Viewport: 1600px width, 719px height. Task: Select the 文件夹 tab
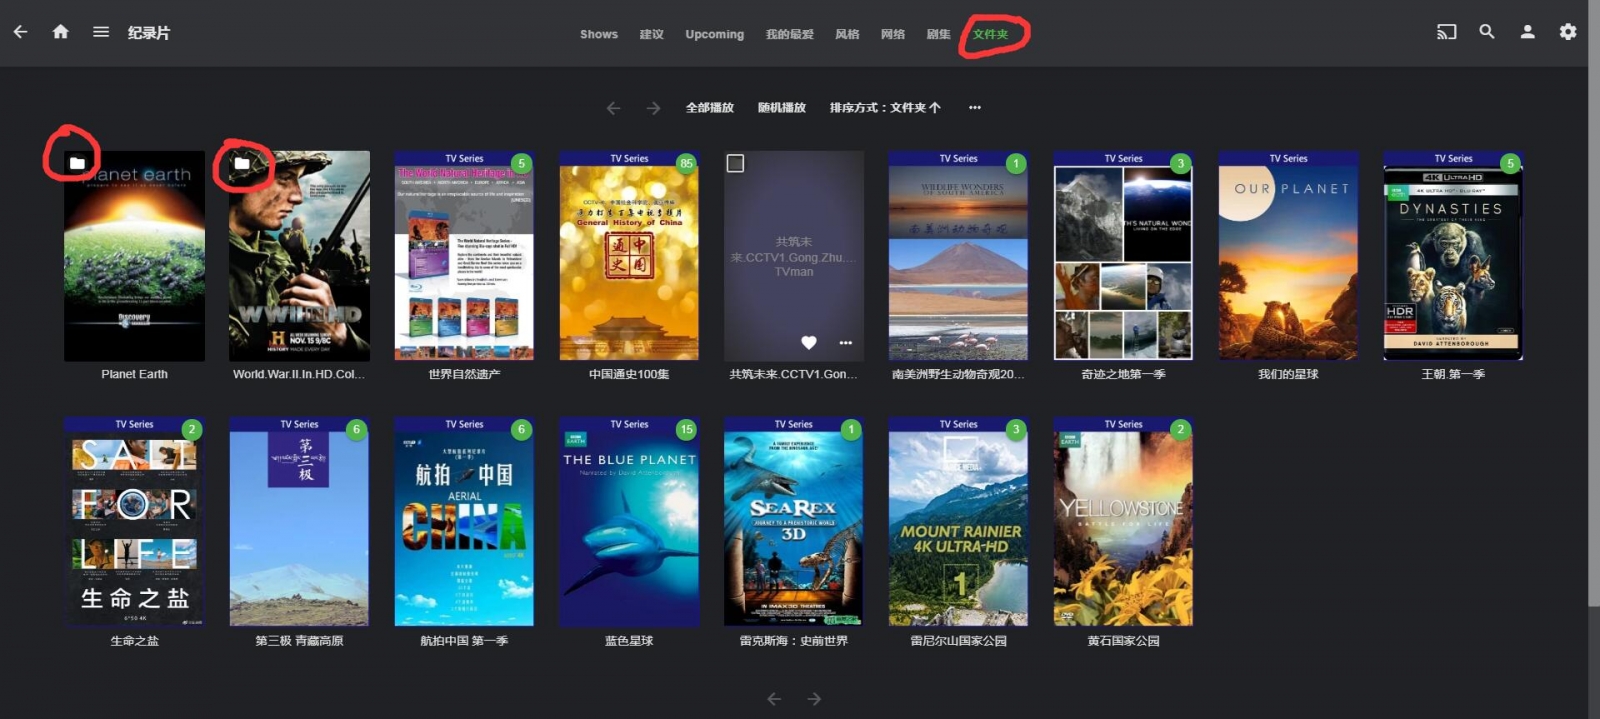pos(991,34)
